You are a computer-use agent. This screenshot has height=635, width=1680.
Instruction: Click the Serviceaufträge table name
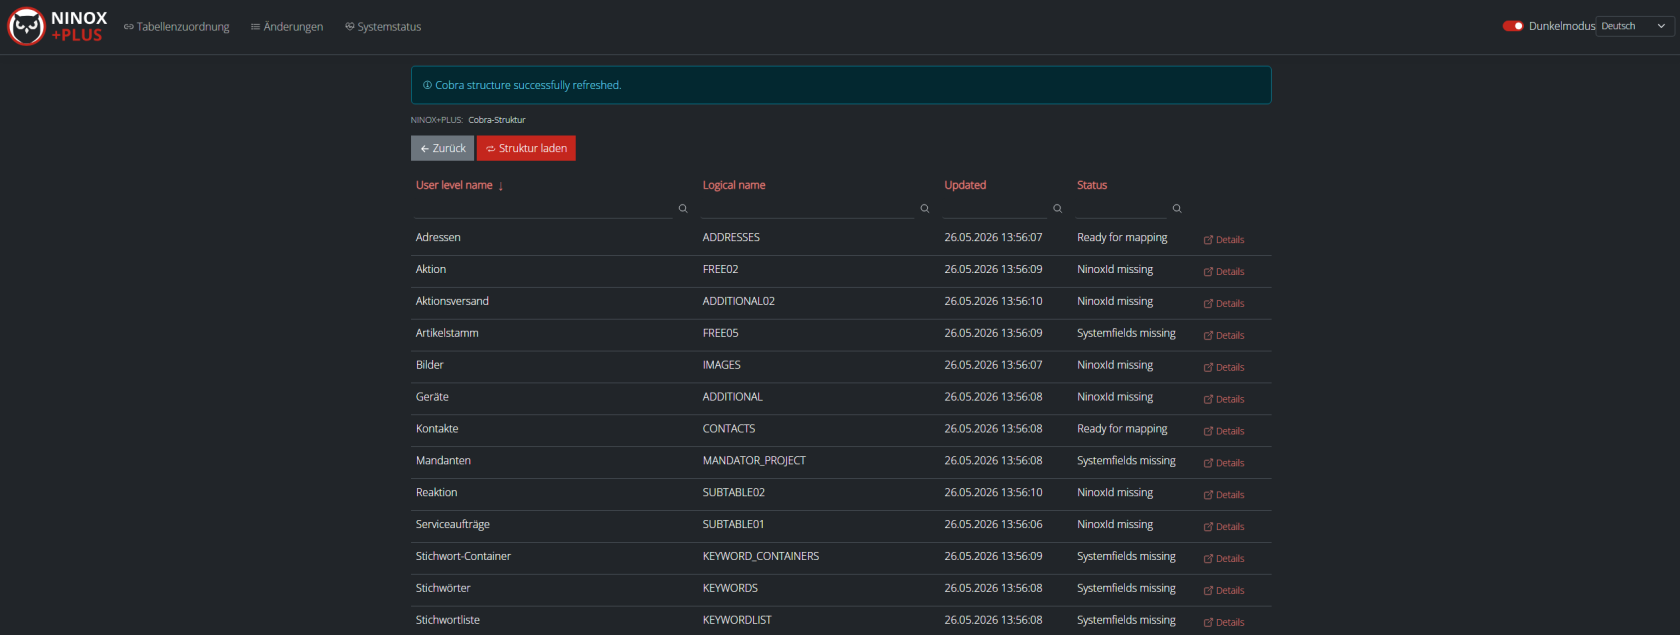tap(453, 525)
